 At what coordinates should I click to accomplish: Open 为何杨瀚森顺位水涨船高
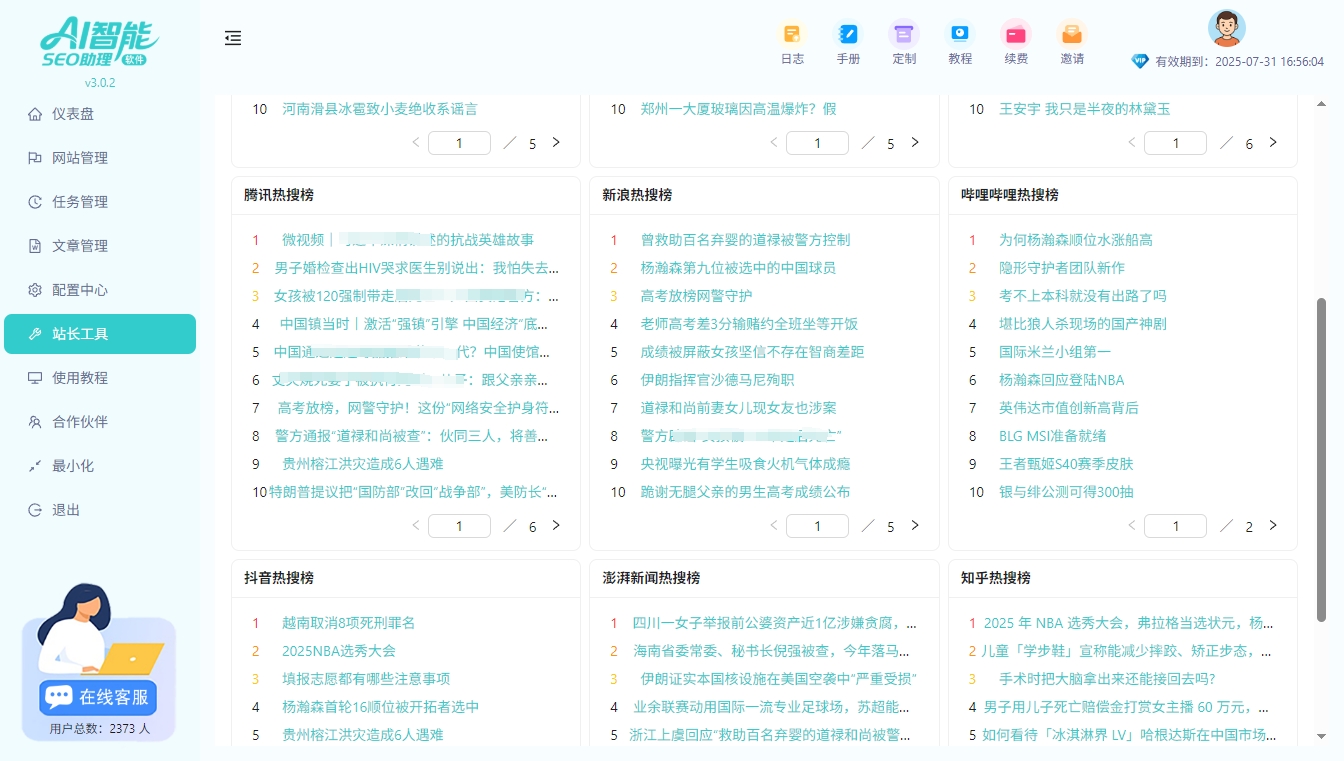(1076, 240)
